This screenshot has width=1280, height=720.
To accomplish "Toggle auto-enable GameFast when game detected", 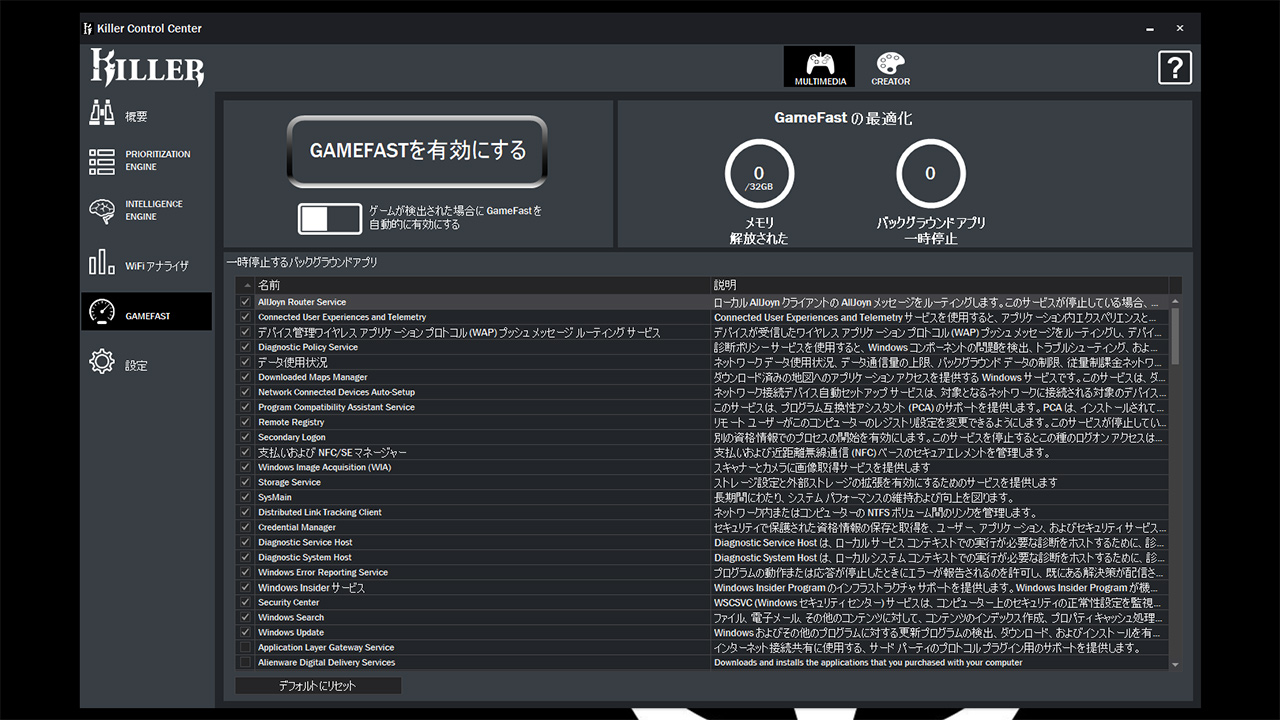I will [x=330, y=218].
